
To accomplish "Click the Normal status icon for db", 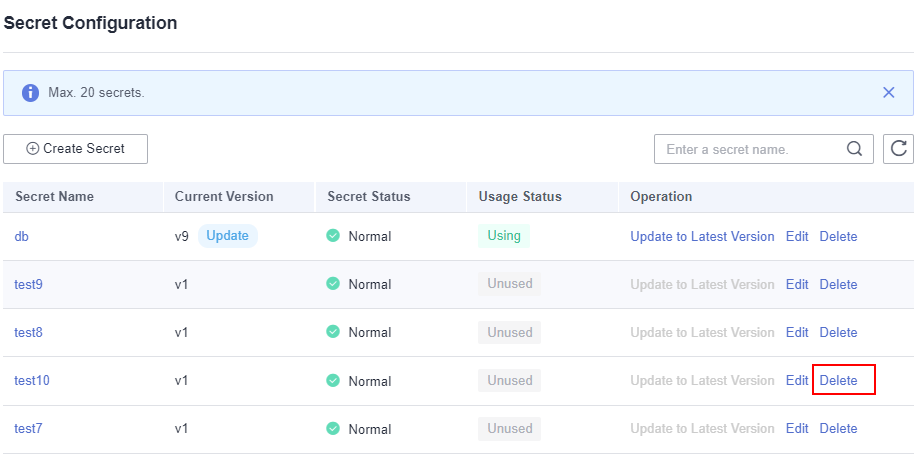I will pyautogui.click(x=333, y=237).
